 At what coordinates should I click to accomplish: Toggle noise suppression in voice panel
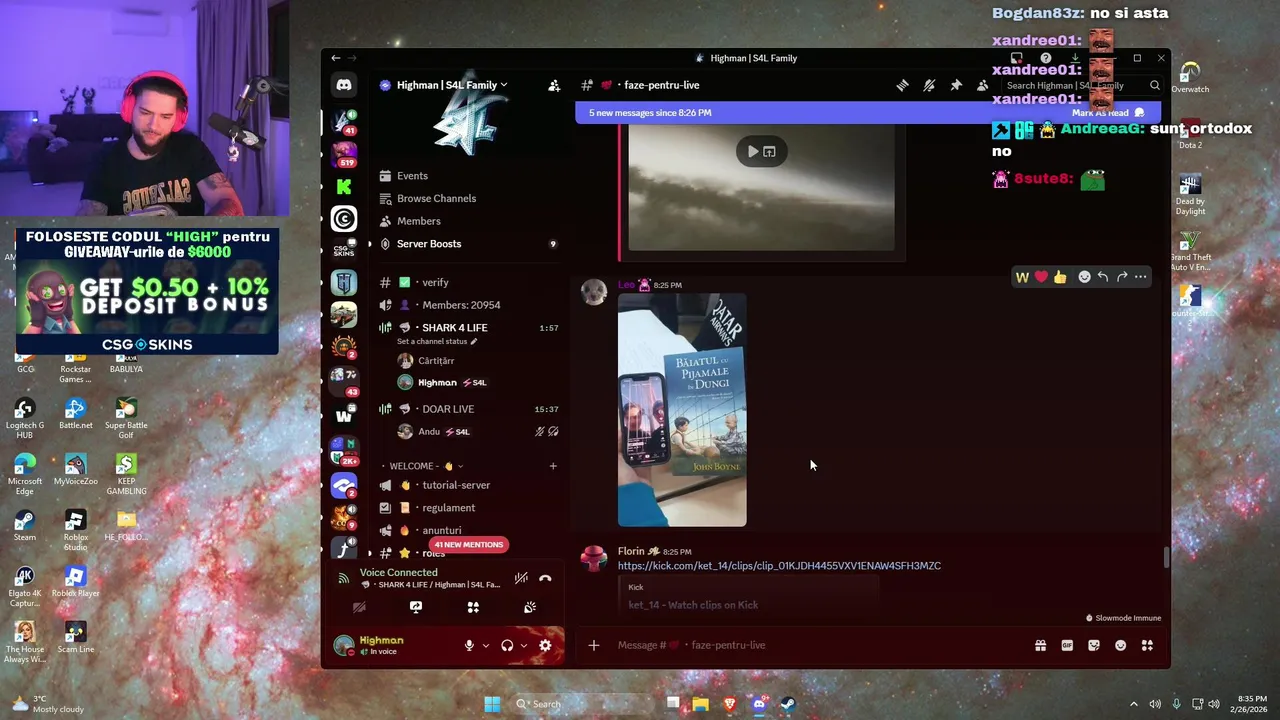pos(521,578)
